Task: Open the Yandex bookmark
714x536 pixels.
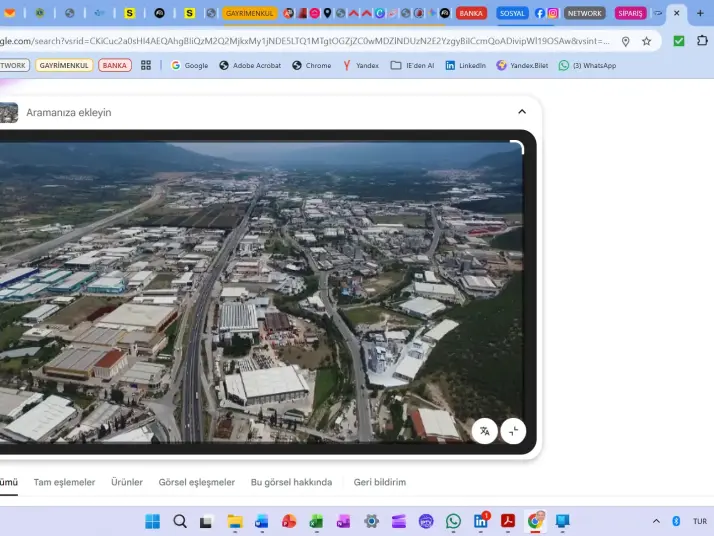Action: pyautogui.click(x=360, y=65)
